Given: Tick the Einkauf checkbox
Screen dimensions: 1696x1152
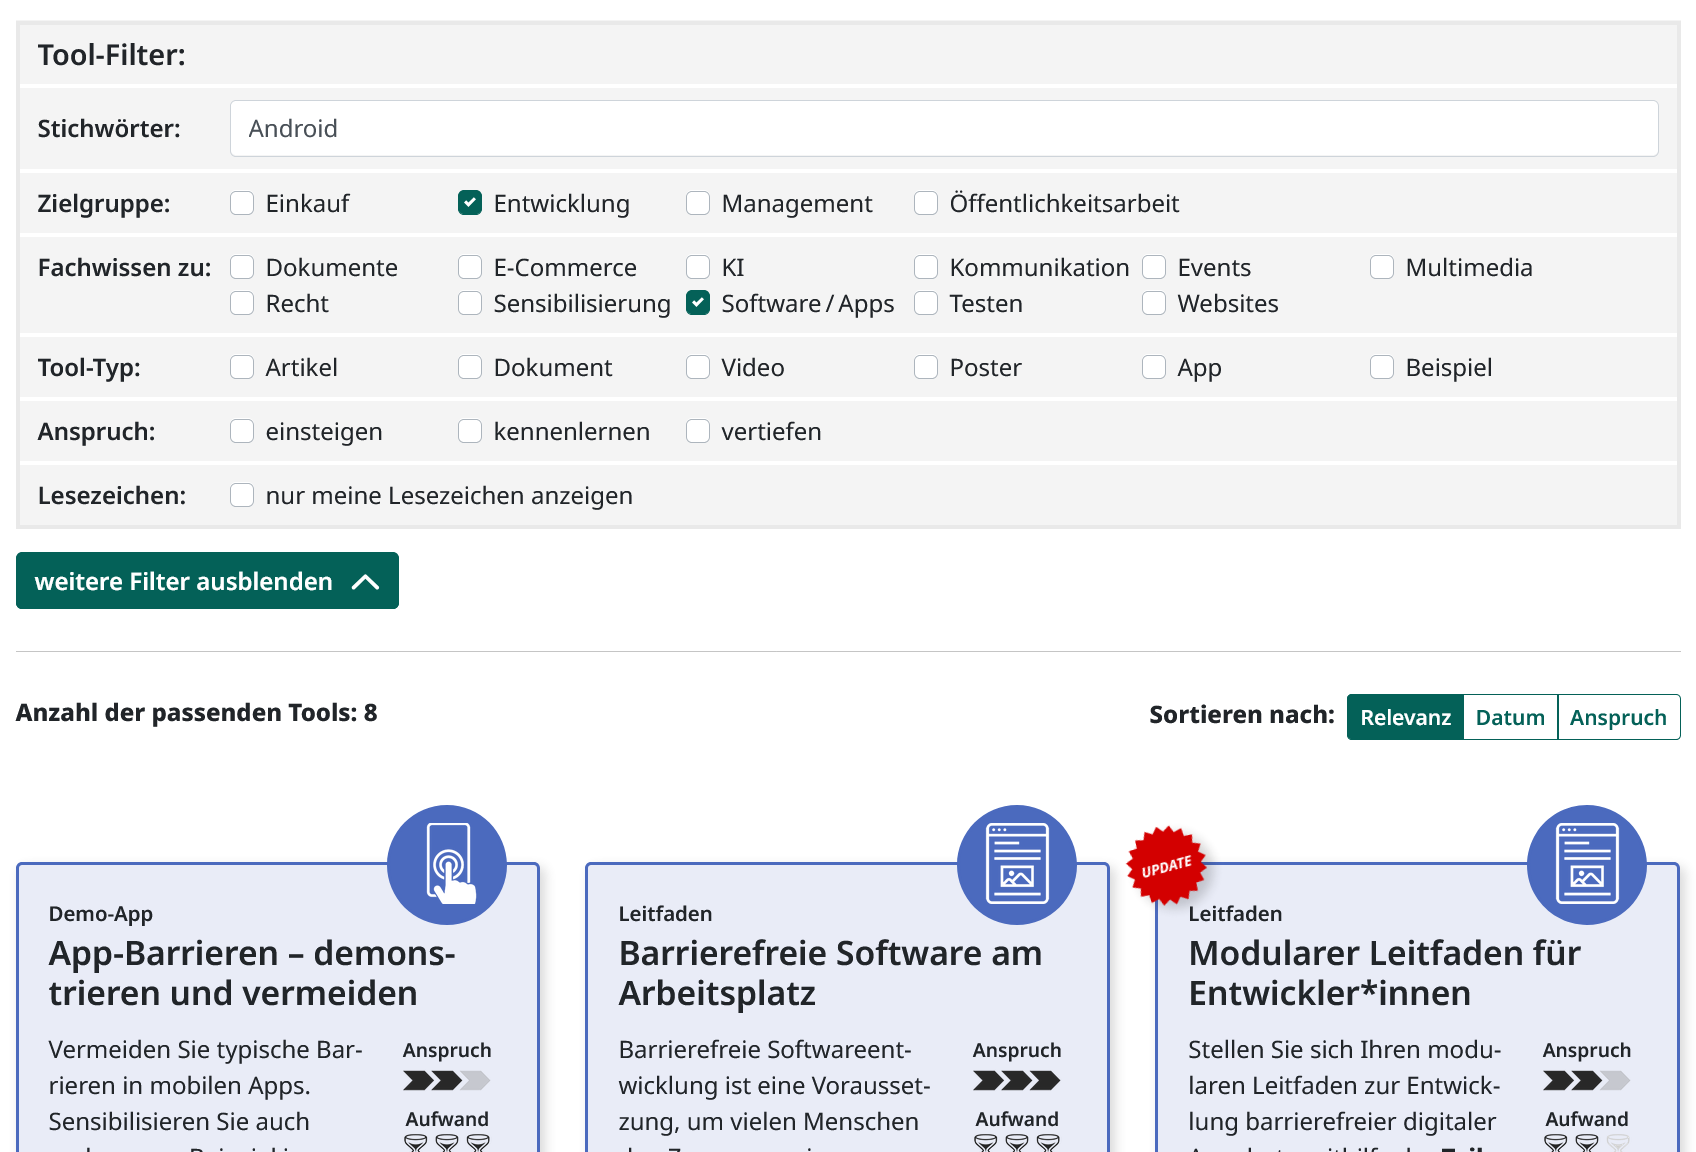Looking at the screenshot, I should click(x=242, y=203).
